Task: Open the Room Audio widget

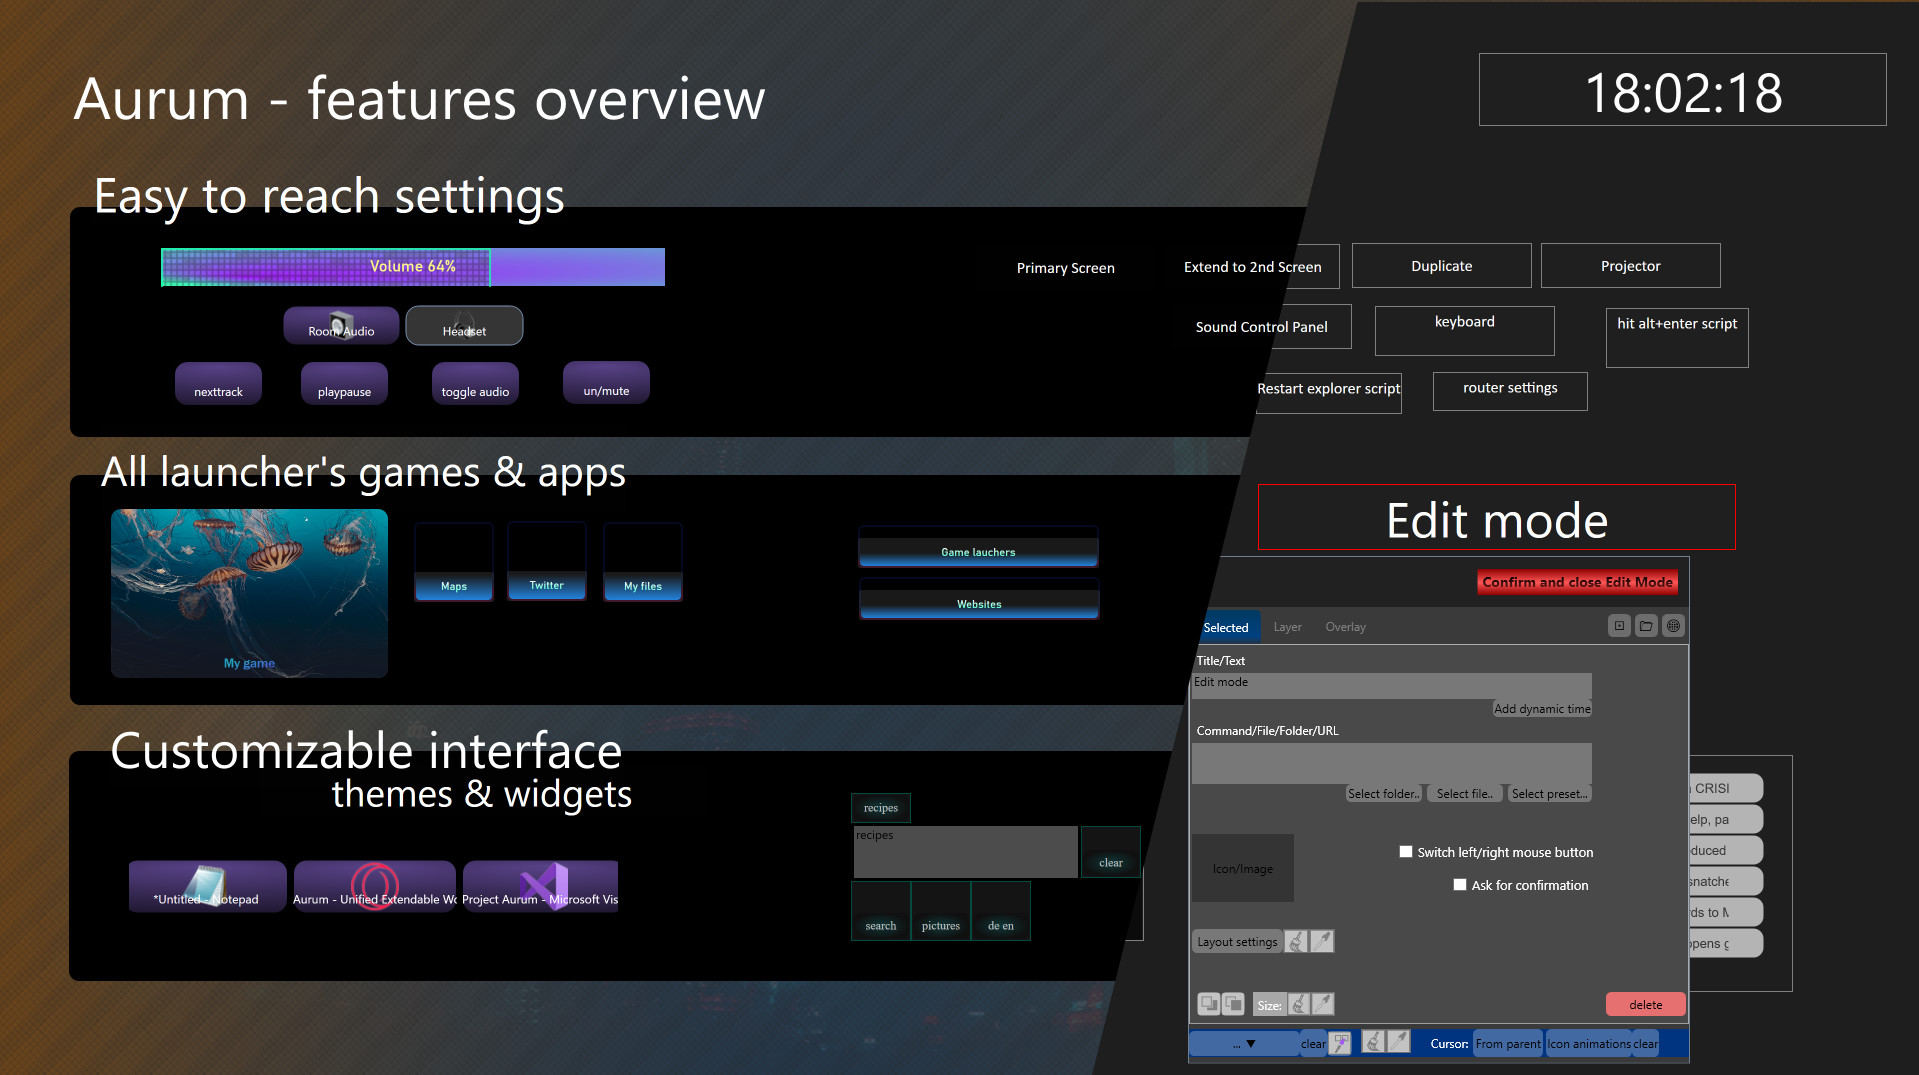Action: [x=341, y=325]
